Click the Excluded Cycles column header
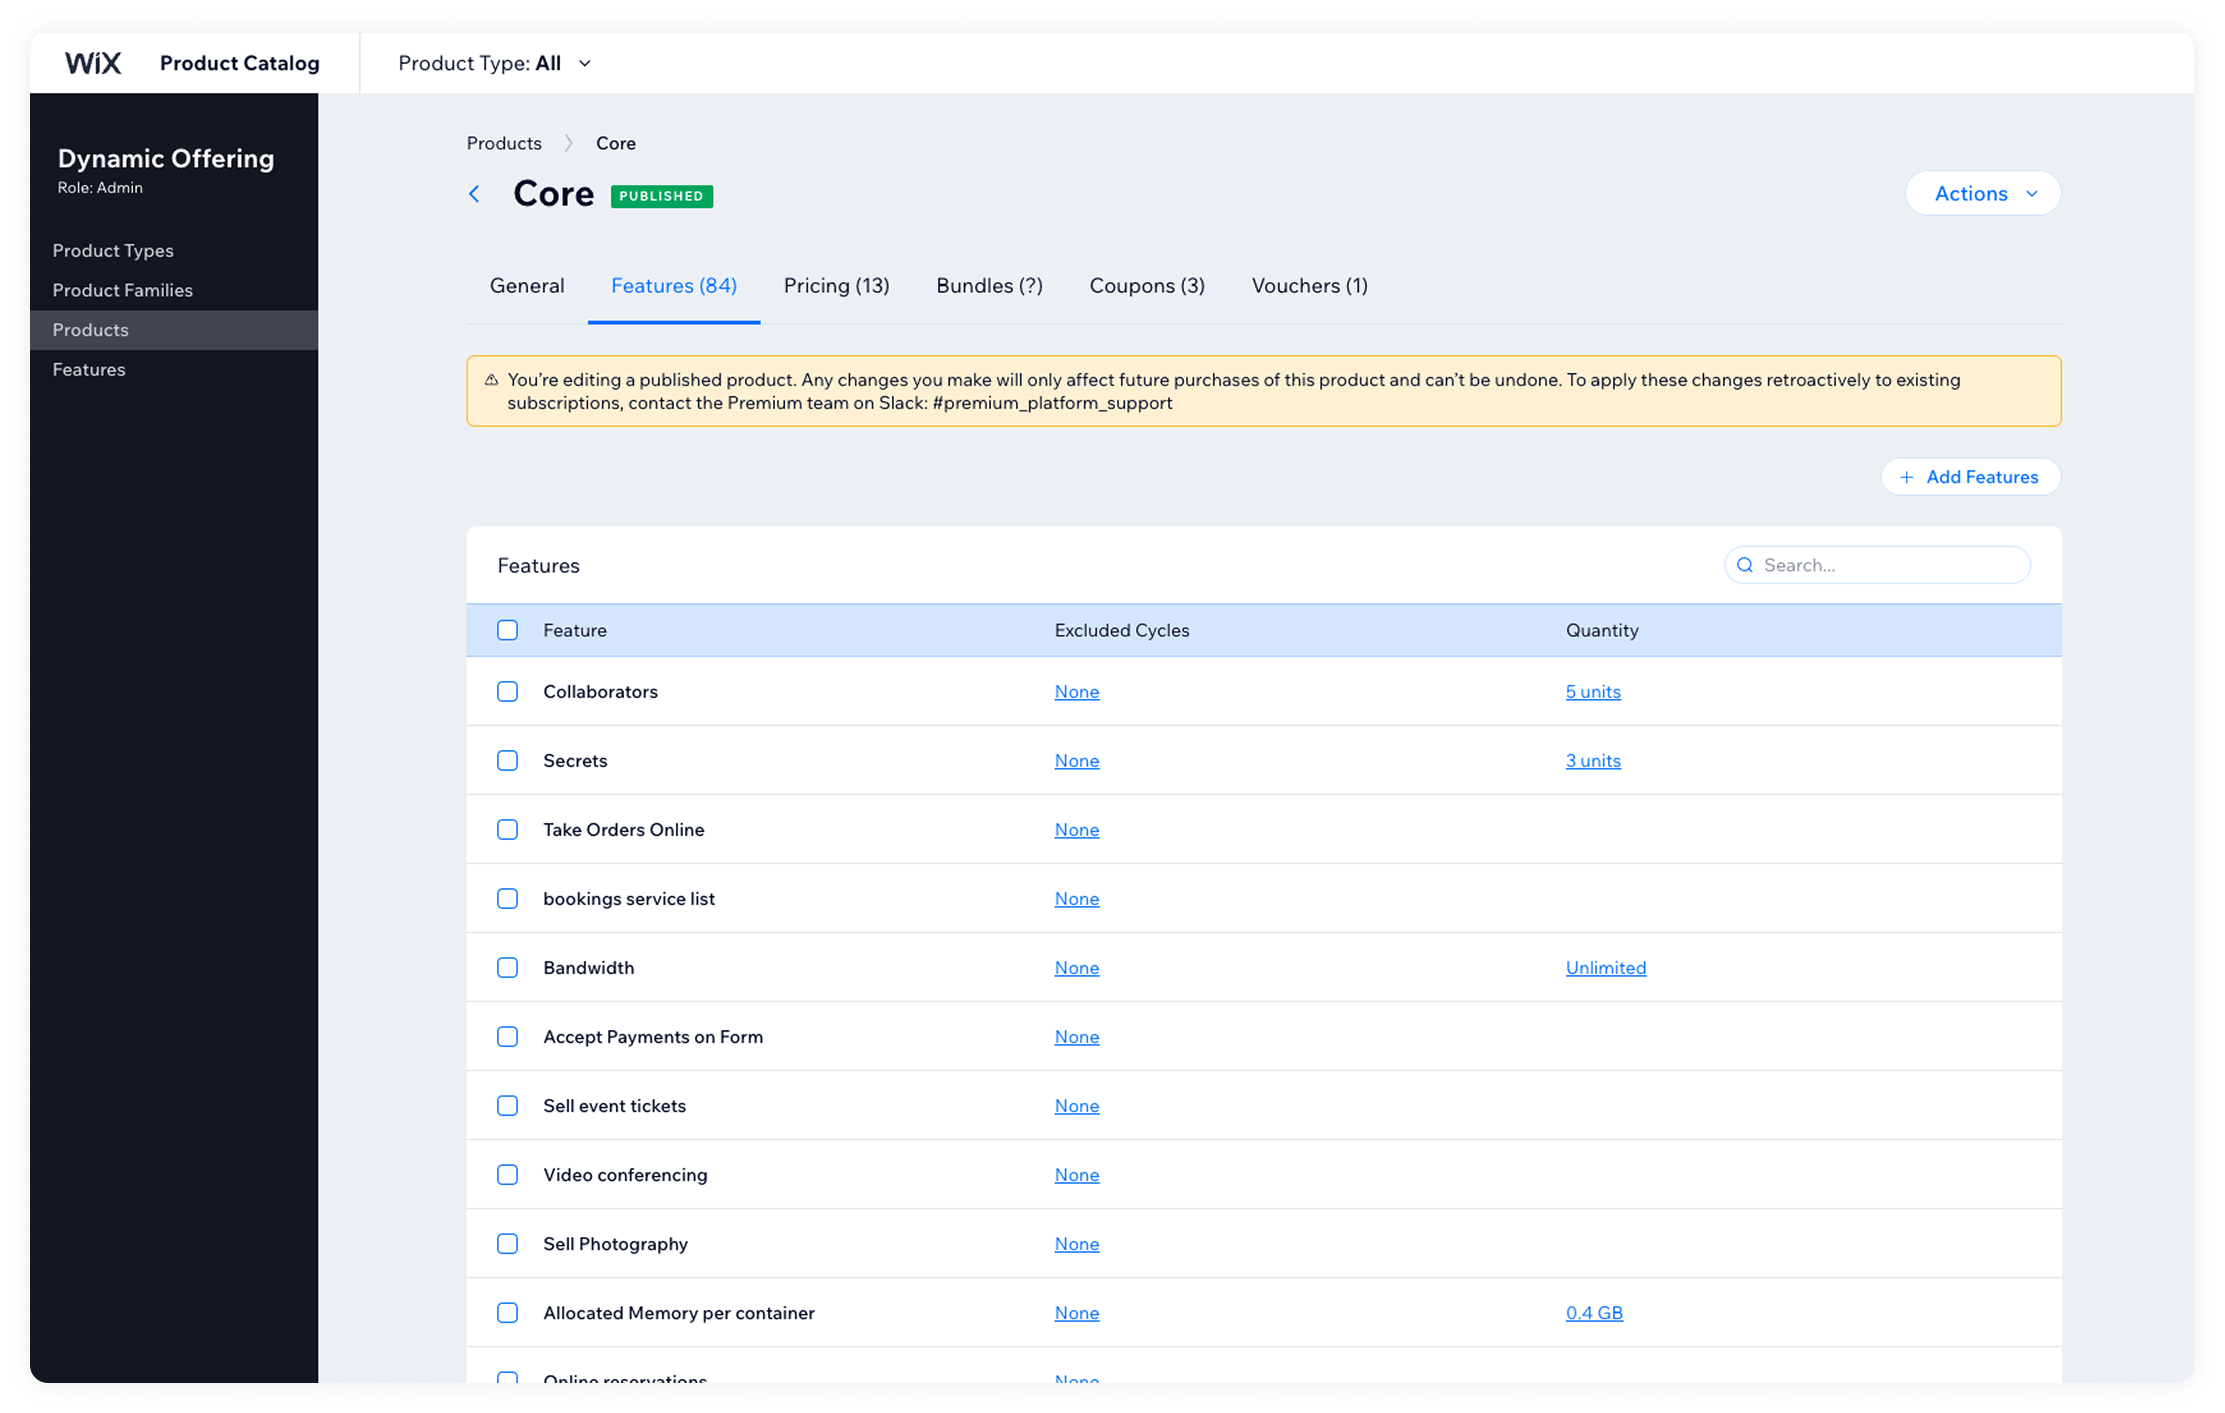The height and width of the screenshot is (1413, 2225). (1122, 630)
